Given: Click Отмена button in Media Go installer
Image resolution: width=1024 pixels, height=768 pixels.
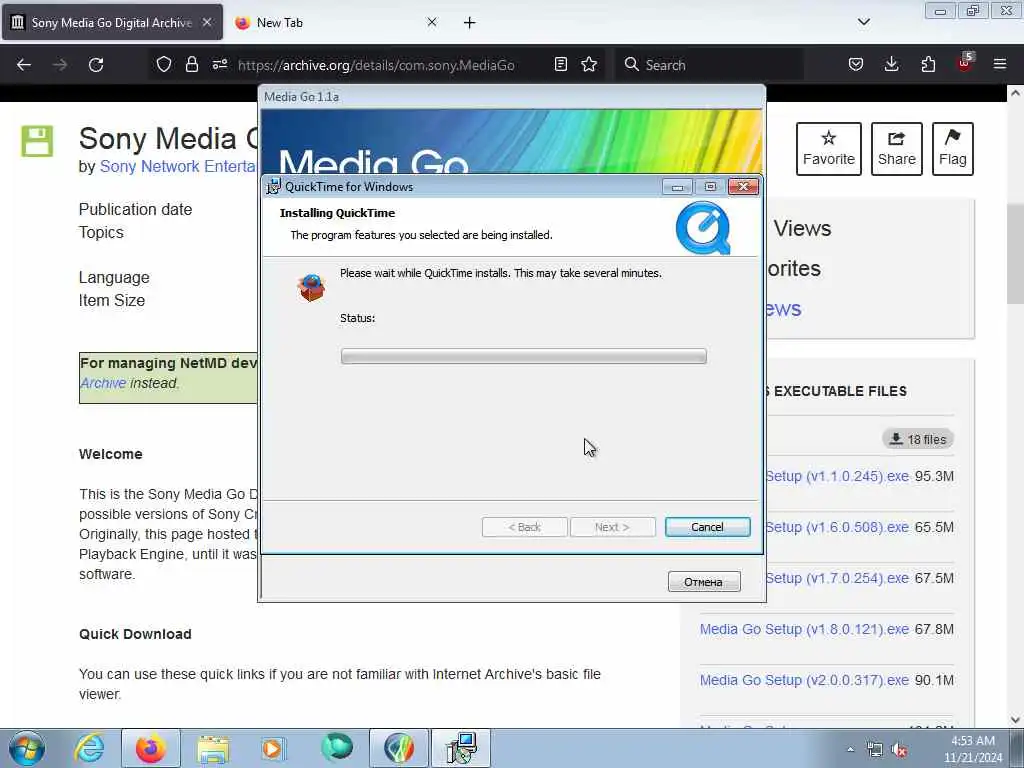Looking at the screenshot, I should [703, 581].
